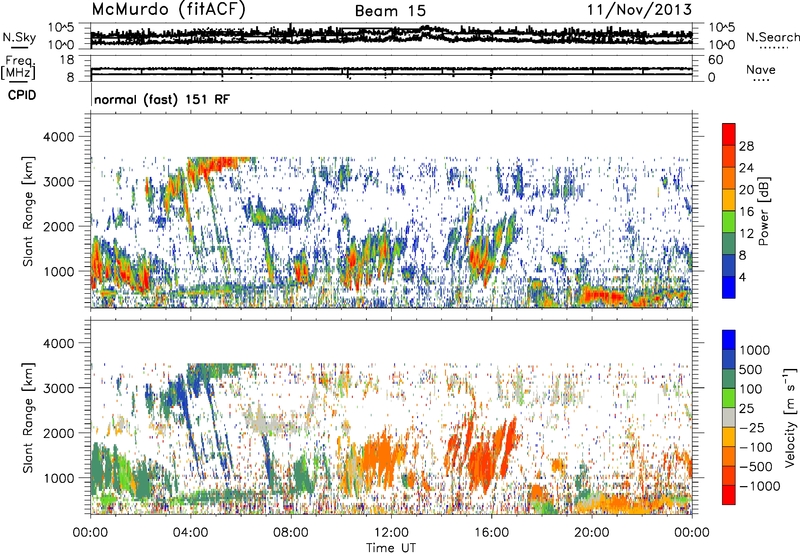Click the "CPID" row label

point(22,95)
